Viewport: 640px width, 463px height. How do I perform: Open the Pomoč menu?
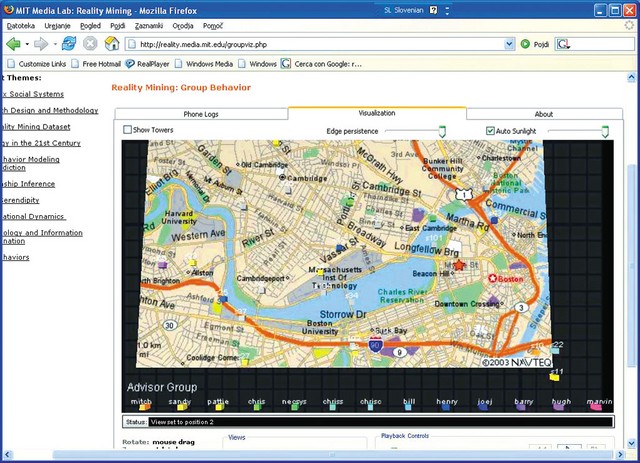point(213,26)
